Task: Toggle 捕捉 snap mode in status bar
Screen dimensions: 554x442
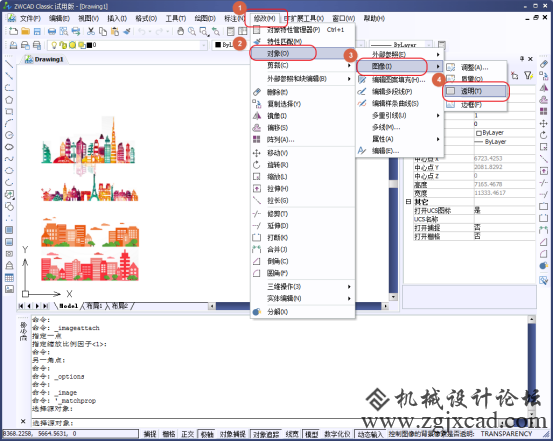Action: coord(150,434)
